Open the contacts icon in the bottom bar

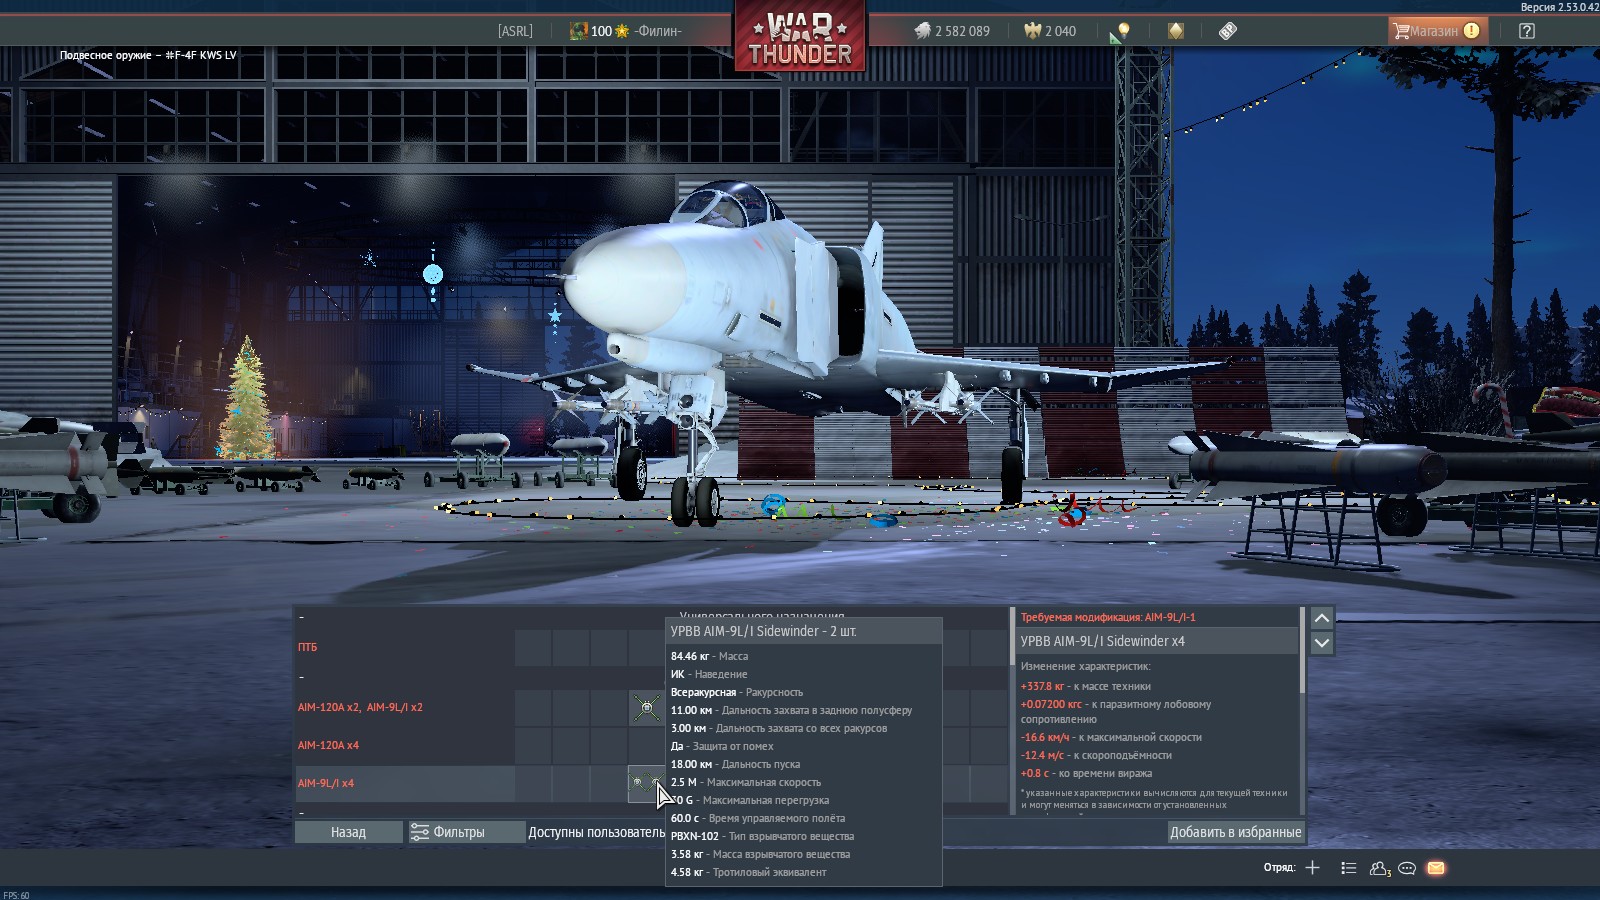[1380, 868]
